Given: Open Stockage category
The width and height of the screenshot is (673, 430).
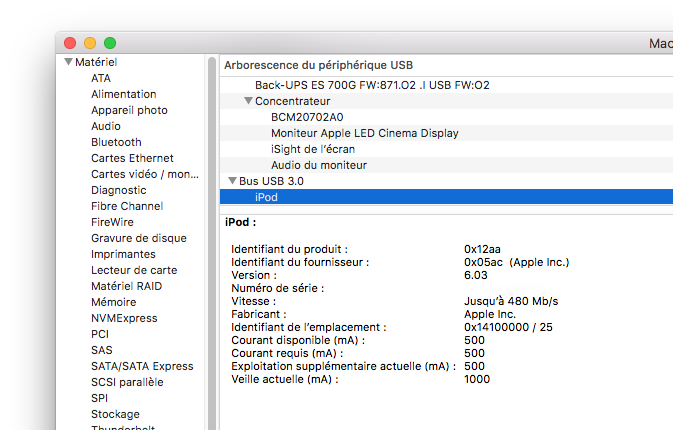Looking at the screenshot, I should pos(115,415).
